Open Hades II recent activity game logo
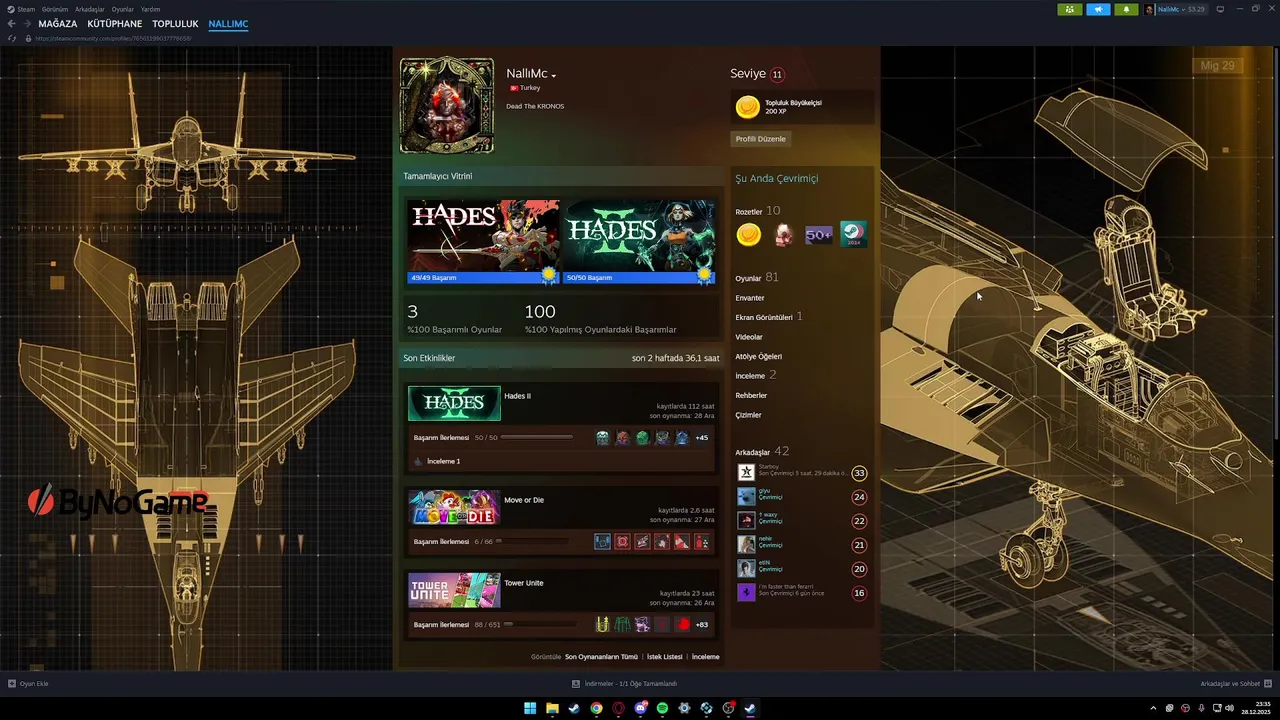The width and height of the screenshot is (1280, 720). click(454, 403)
